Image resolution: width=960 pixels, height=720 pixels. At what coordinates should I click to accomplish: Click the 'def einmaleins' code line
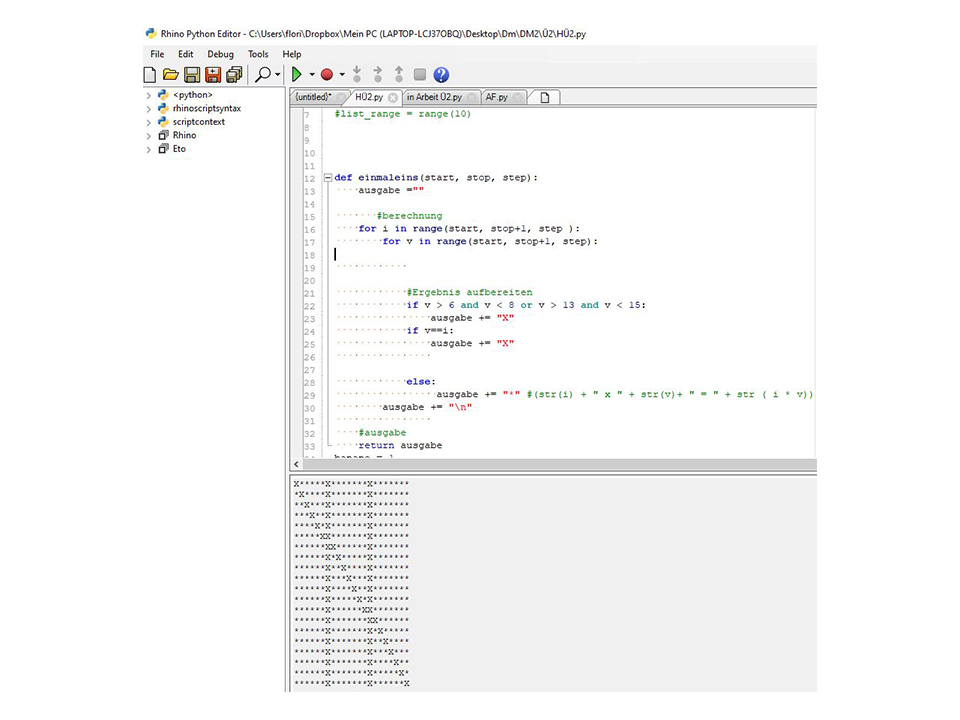(x=436, y=178)
